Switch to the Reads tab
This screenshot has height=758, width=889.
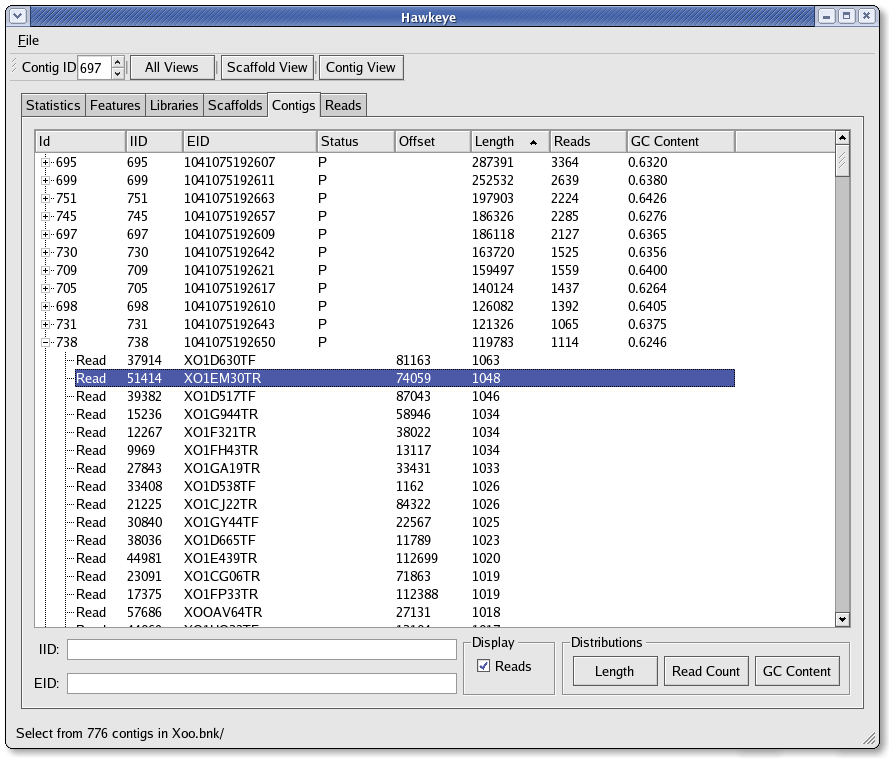pyautogui.click(x=343, y=105)
